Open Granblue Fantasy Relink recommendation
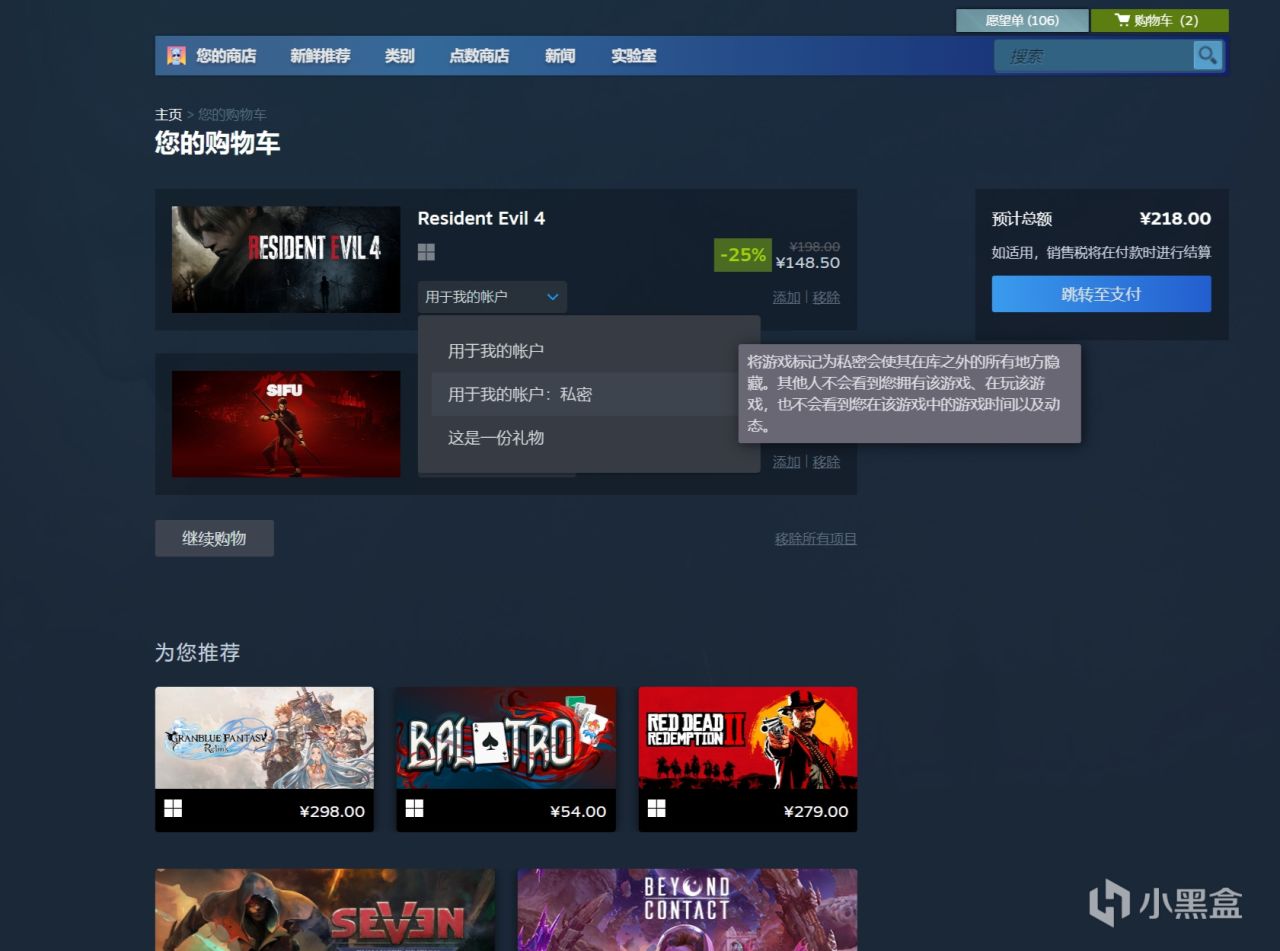 [x=264, y=759]
